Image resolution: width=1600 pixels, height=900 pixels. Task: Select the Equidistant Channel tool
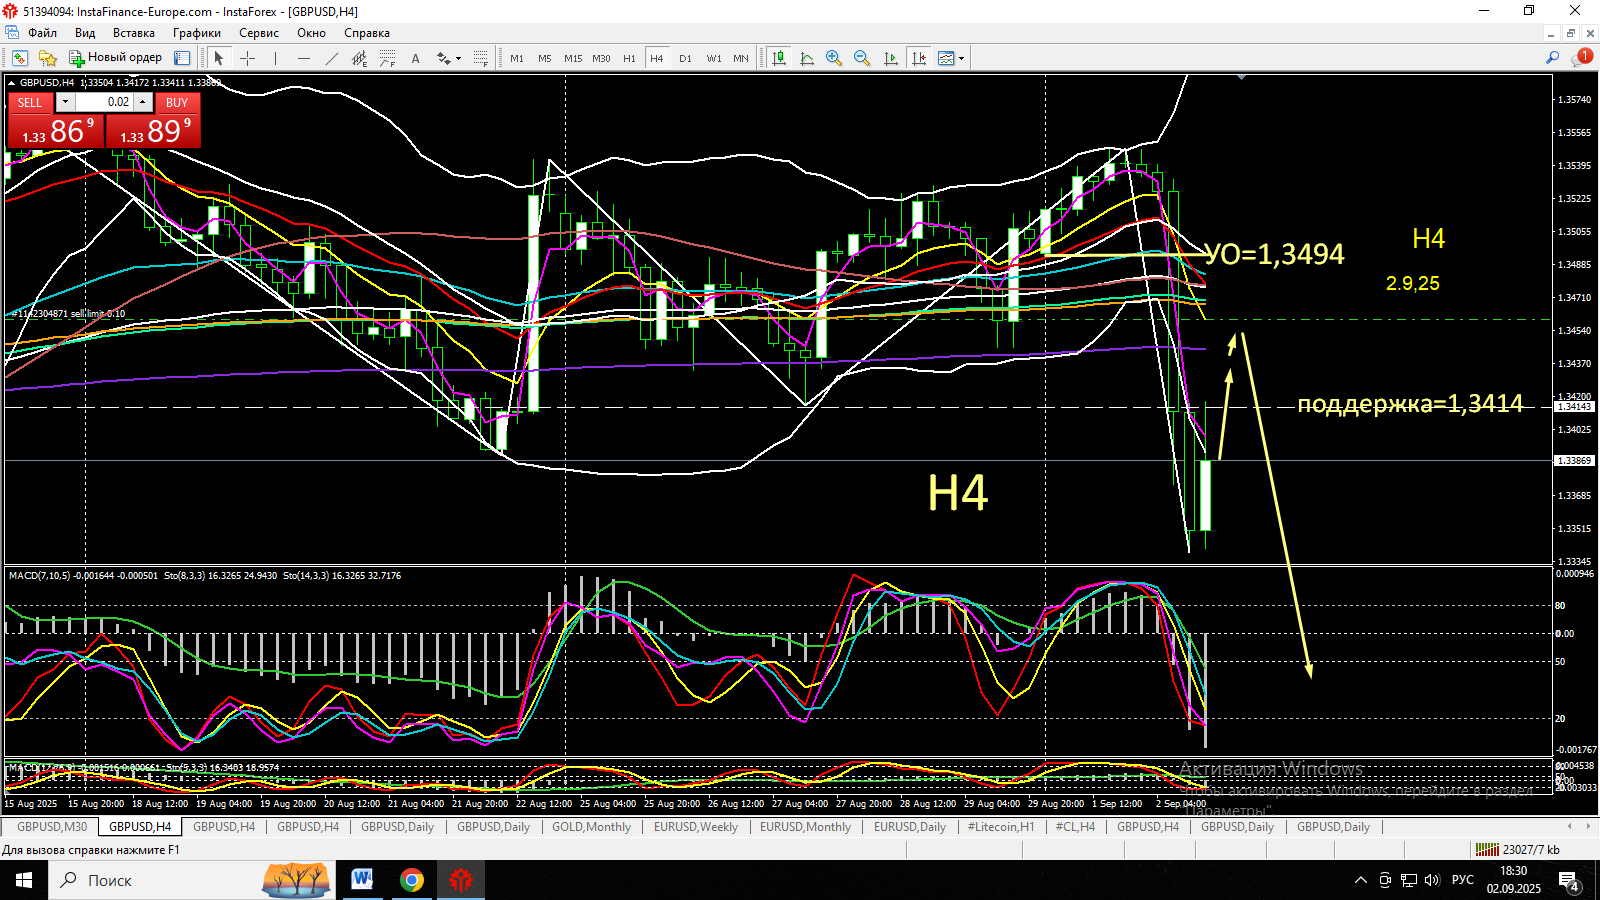[x=359, y=58]
